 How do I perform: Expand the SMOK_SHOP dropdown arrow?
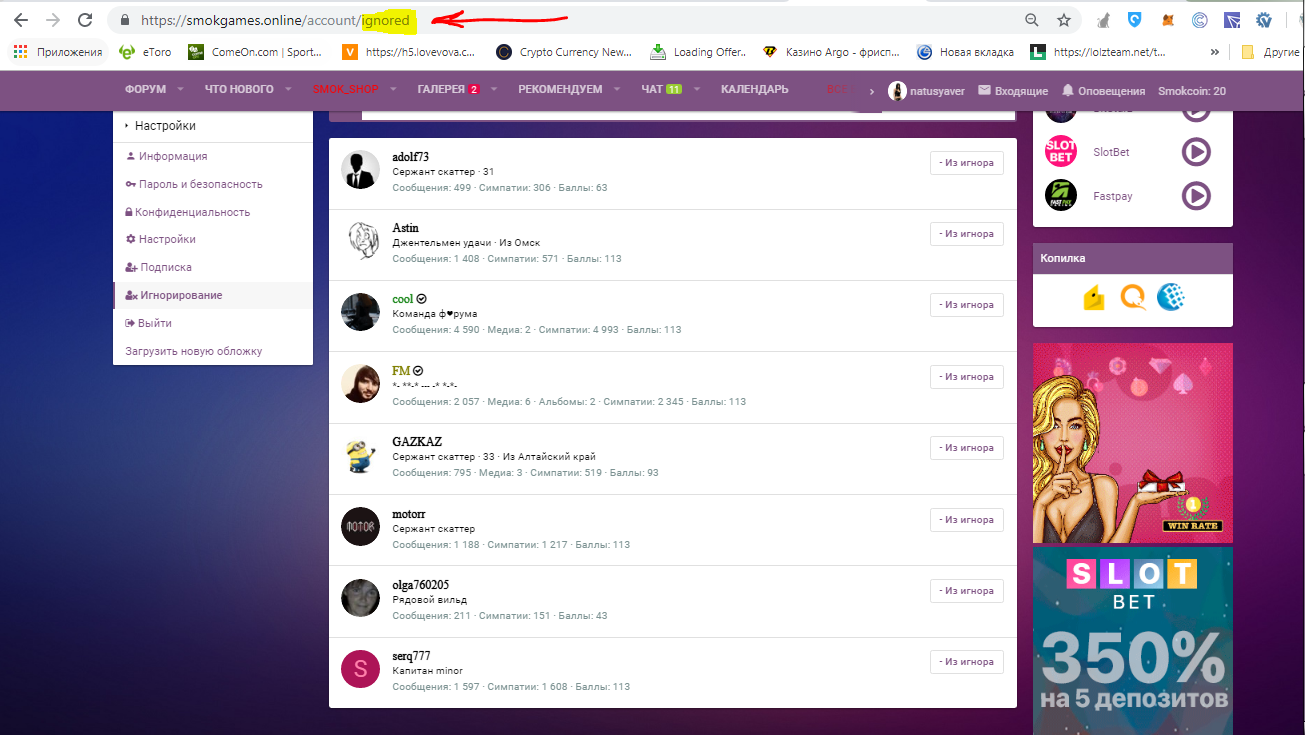tap(394, 90)
